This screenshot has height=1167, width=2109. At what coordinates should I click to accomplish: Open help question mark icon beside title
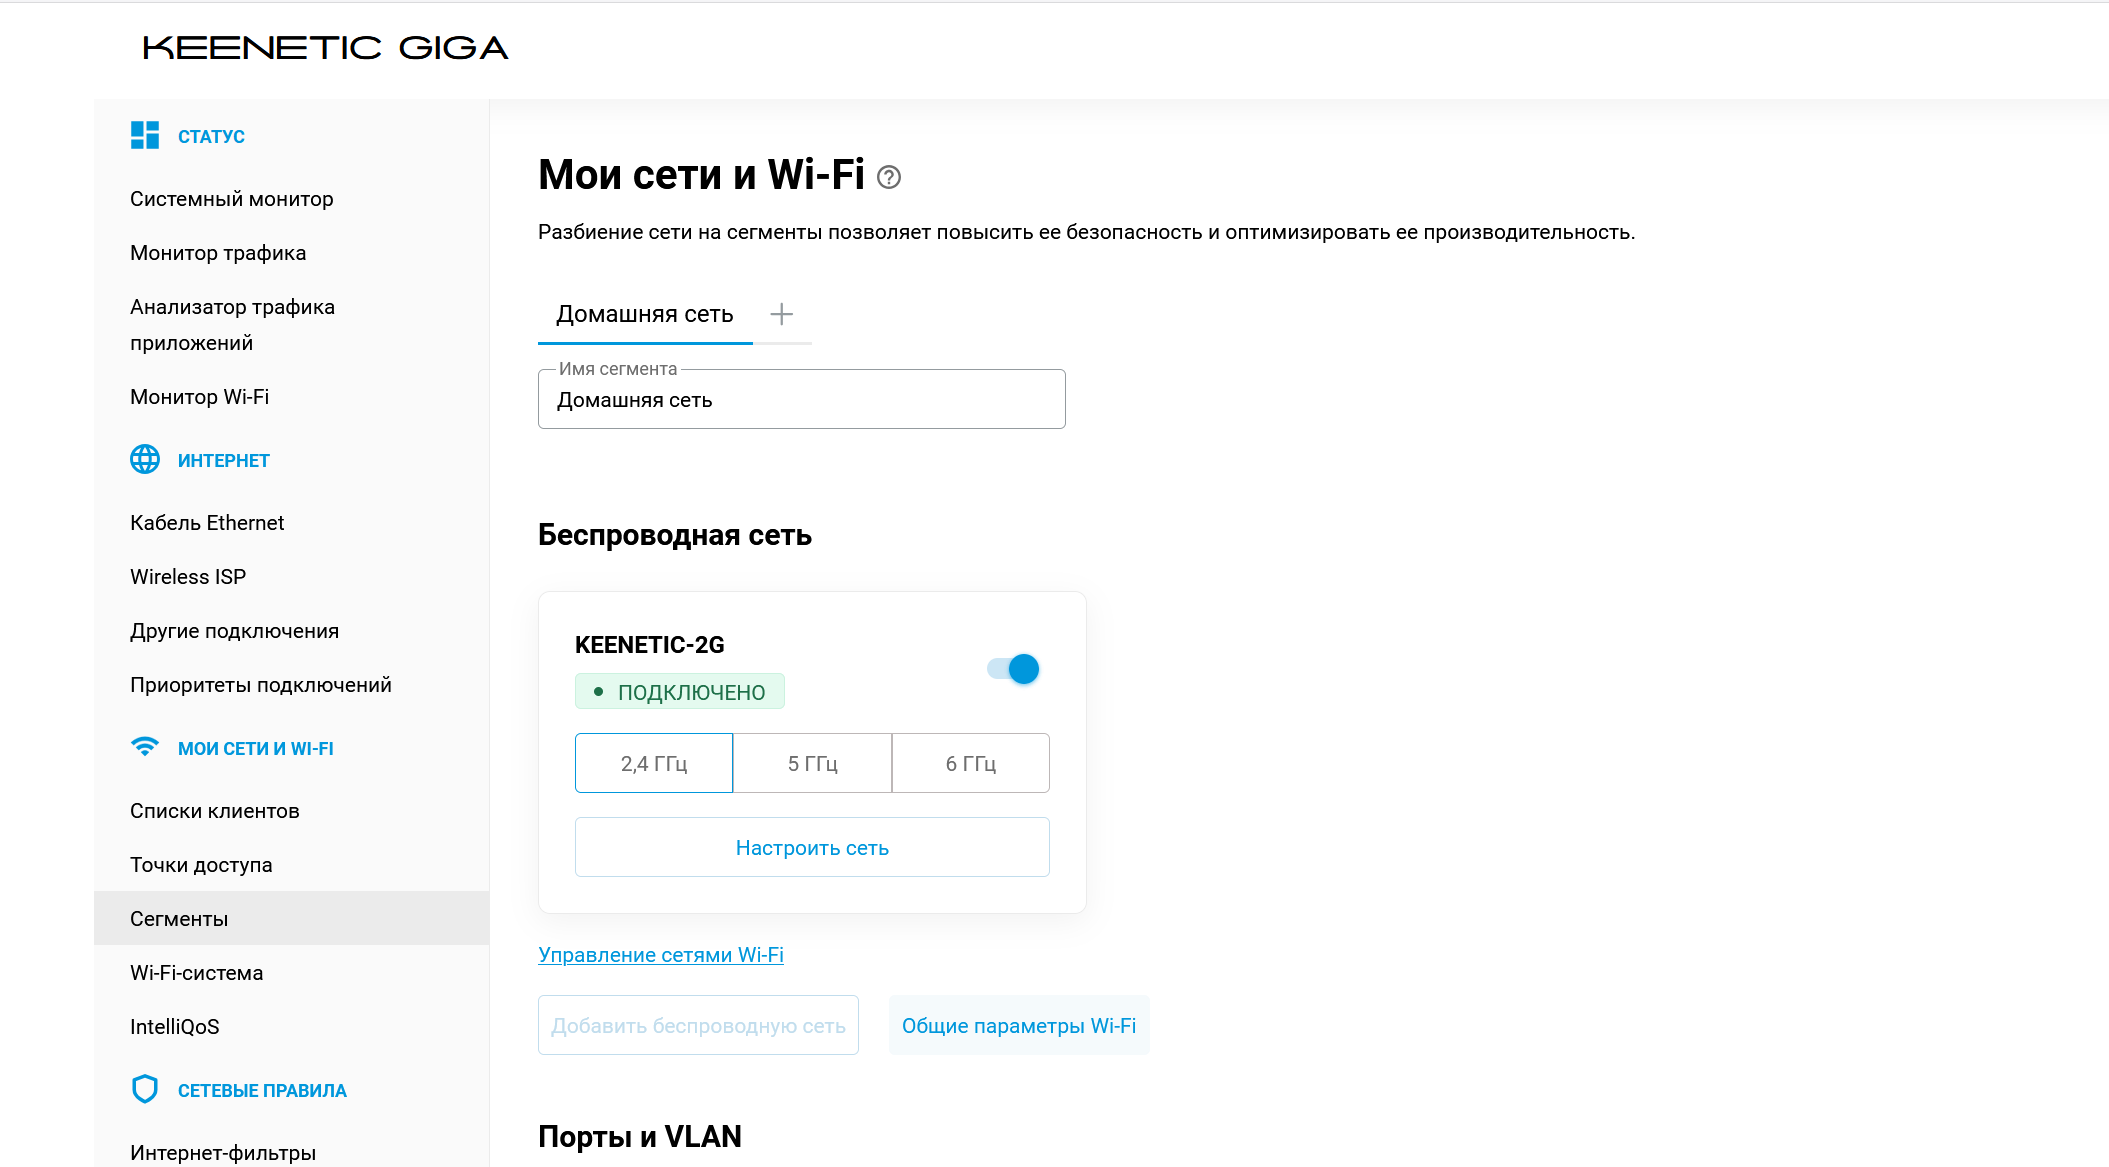click(x=889, y=178)
